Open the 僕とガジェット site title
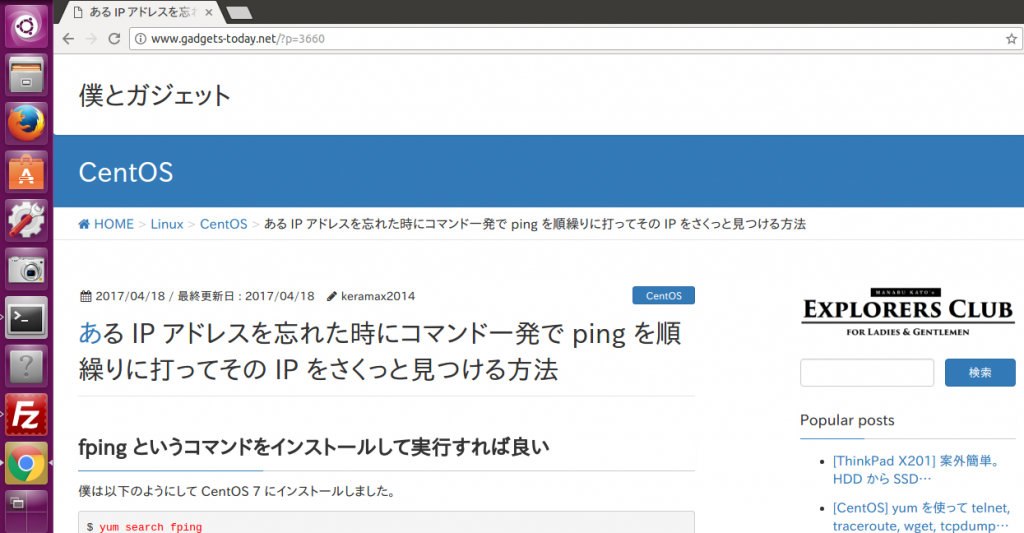This screenshot has height=533, width=1024. (x=155, y=95)
